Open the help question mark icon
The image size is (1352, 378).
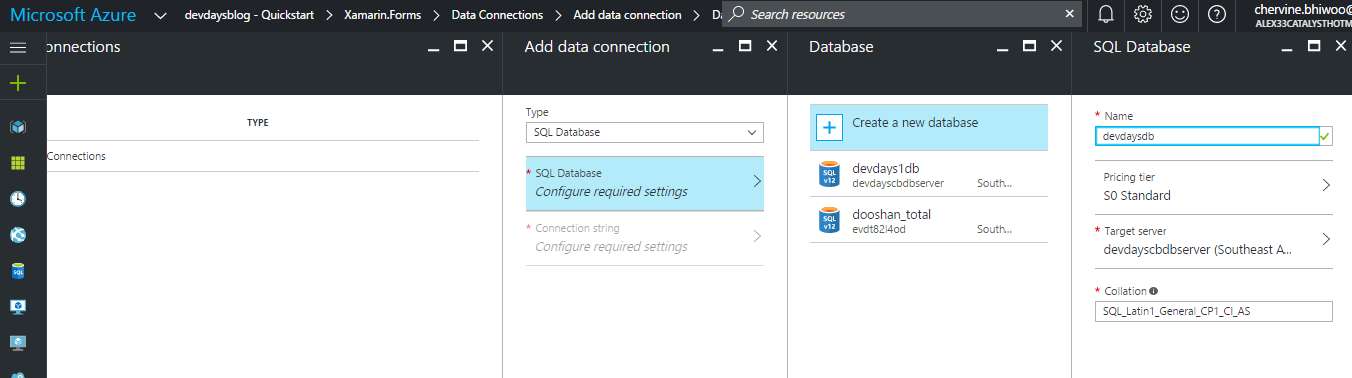tap(1216, 14)
